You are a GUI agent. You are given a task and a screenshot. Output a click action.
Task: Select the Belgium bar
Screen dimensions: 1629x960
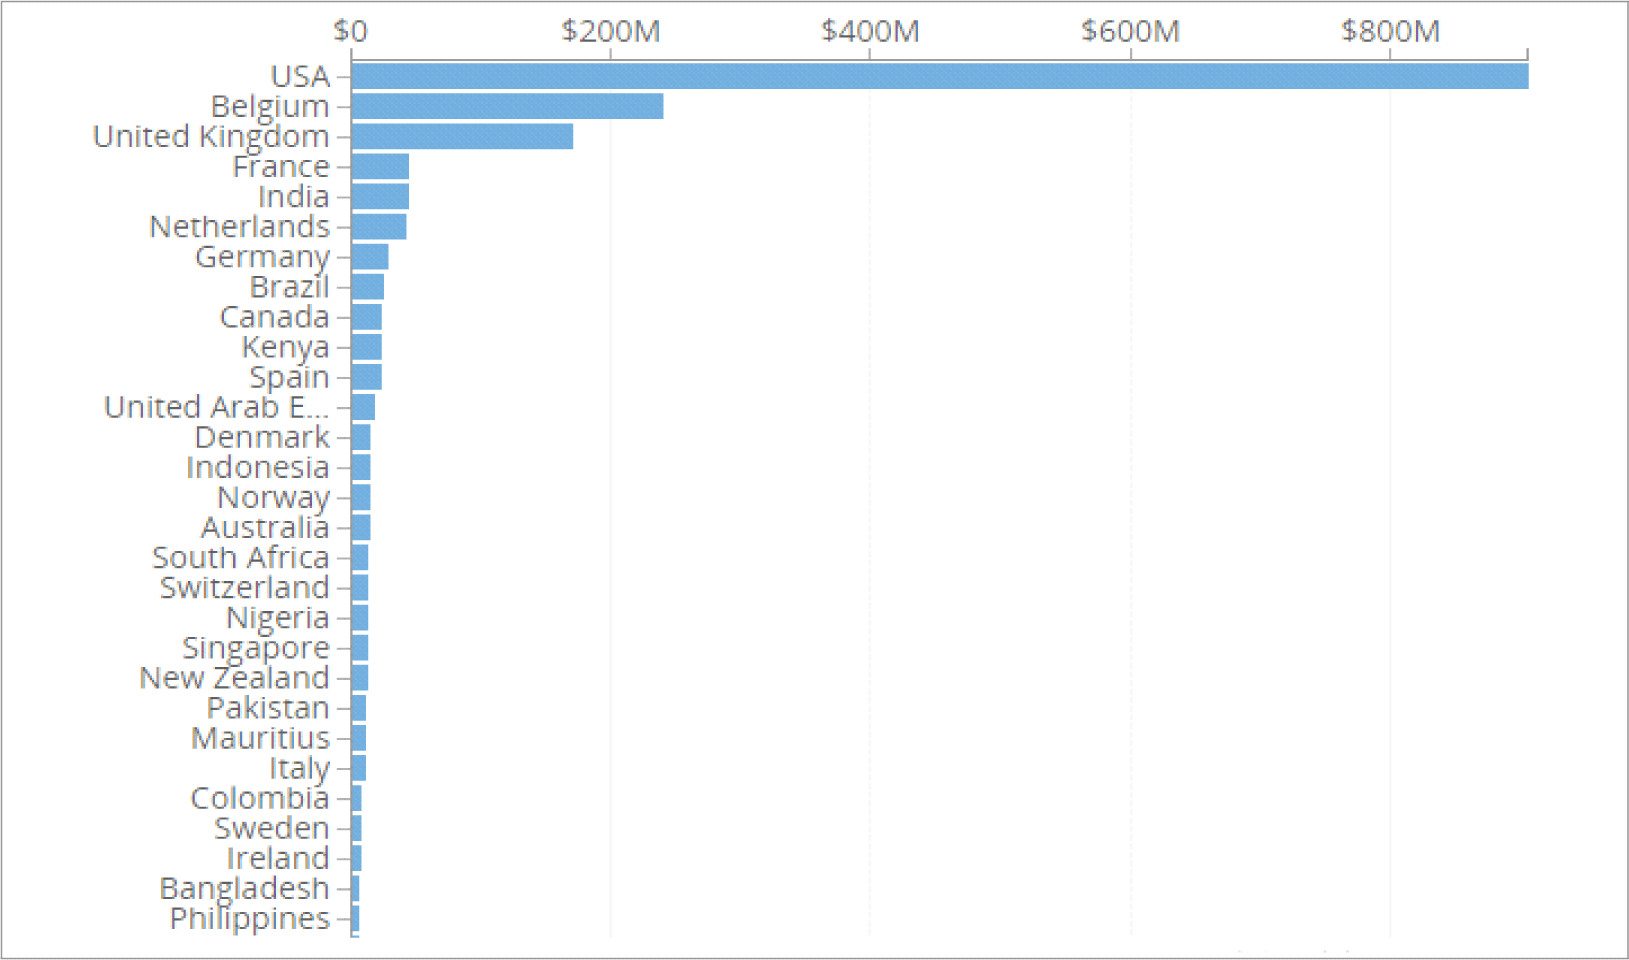point(508,106)
